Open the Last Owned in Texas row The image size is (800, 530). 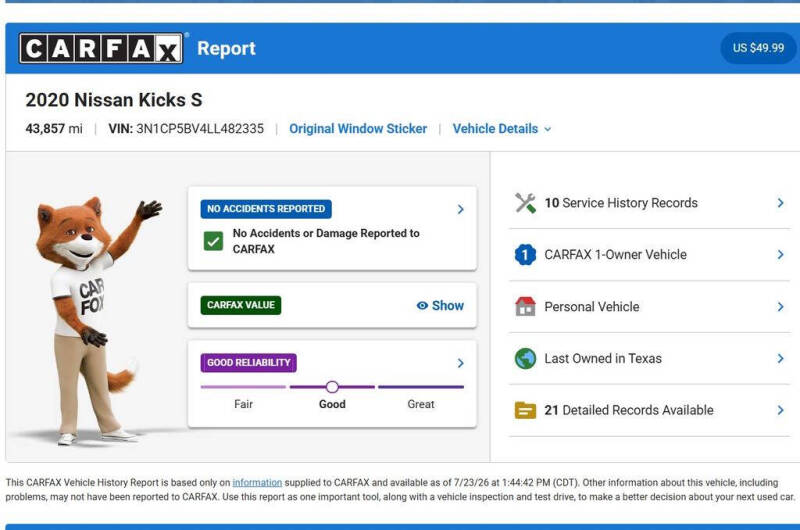pos(649,359)
